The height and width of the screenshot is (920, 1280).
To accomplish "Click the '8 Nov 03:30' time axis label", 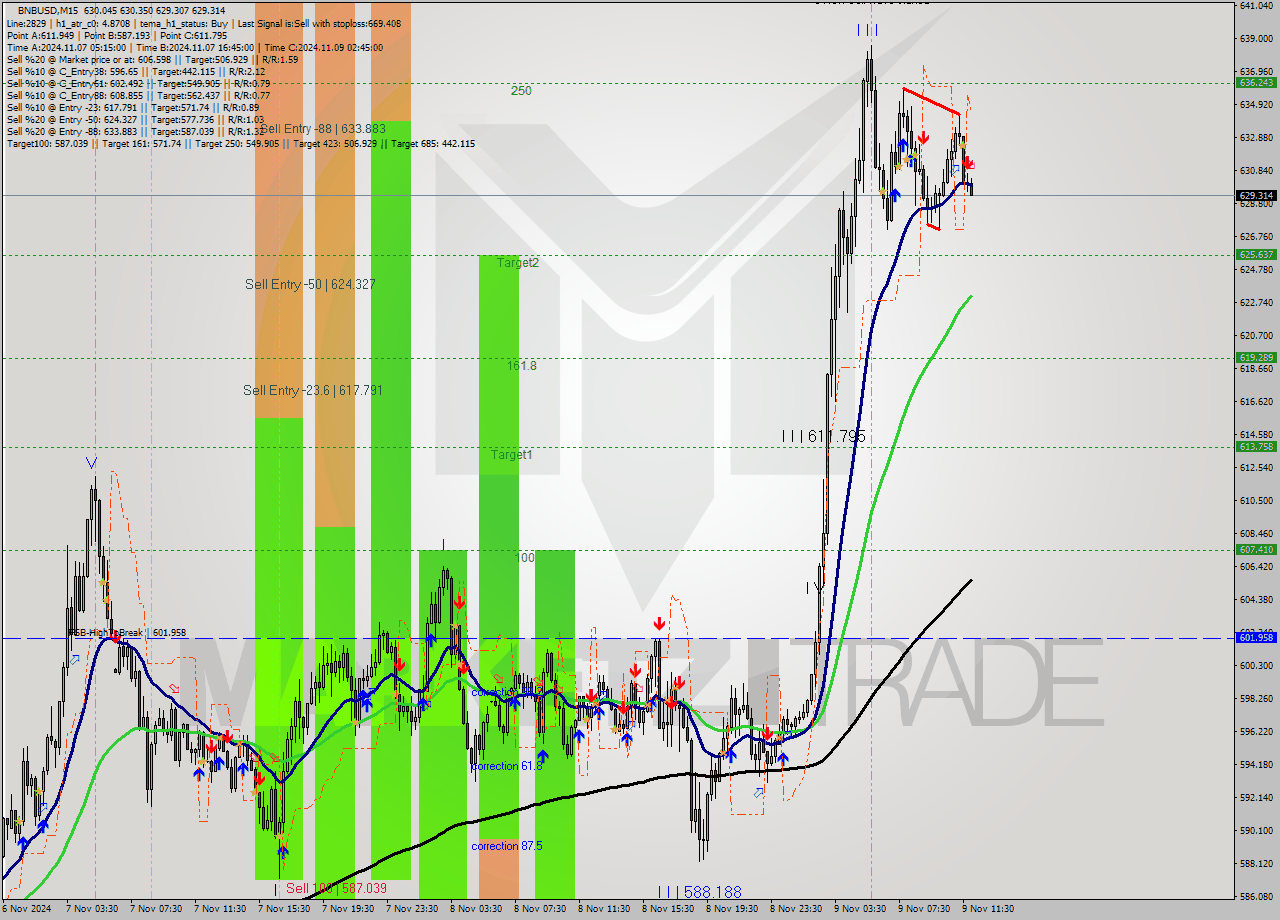I will click(476, 909).
